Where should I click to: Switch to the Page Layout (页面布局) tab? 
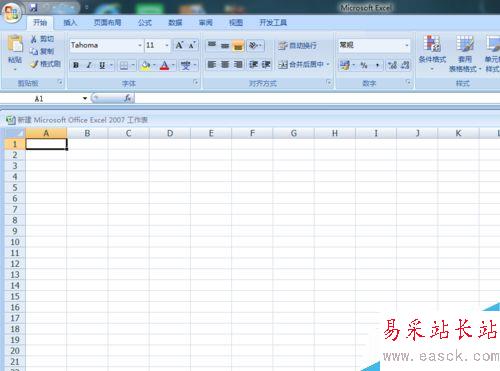pyautogui.click(x=107, y=23)
